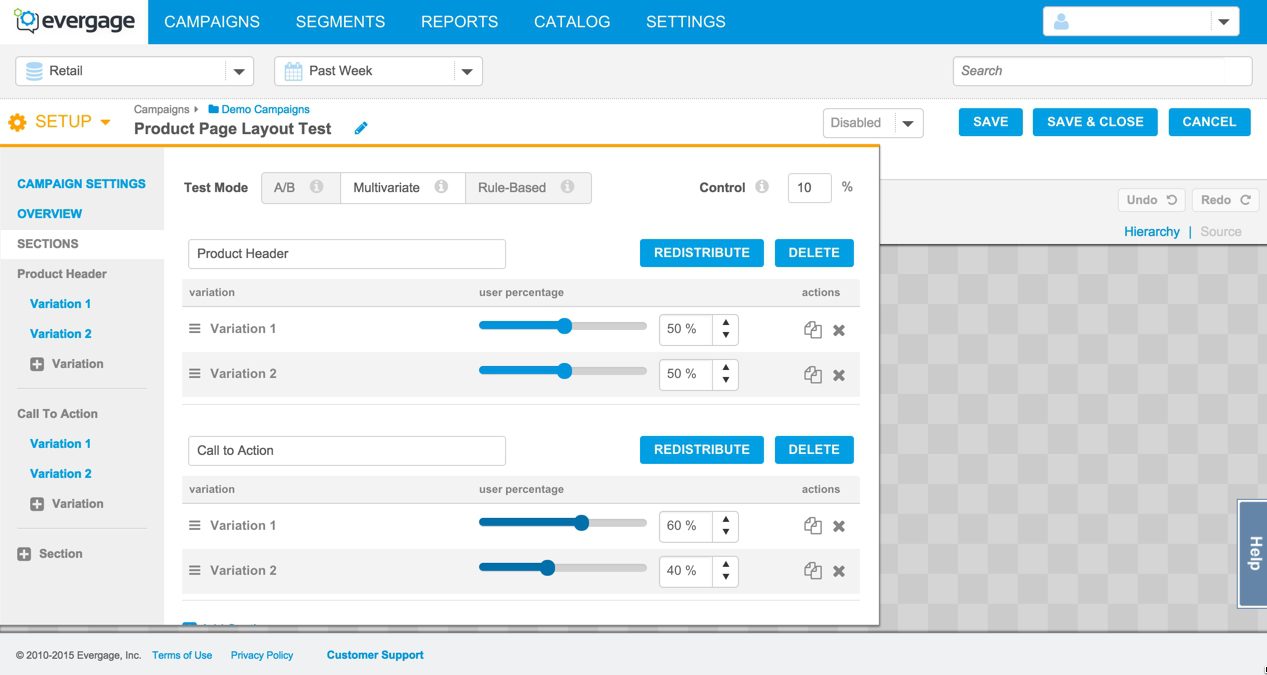Add a variation under Product Header sidebar
Image resolution: width=1267 pixels, height=675 pixels.
(67, 364)
